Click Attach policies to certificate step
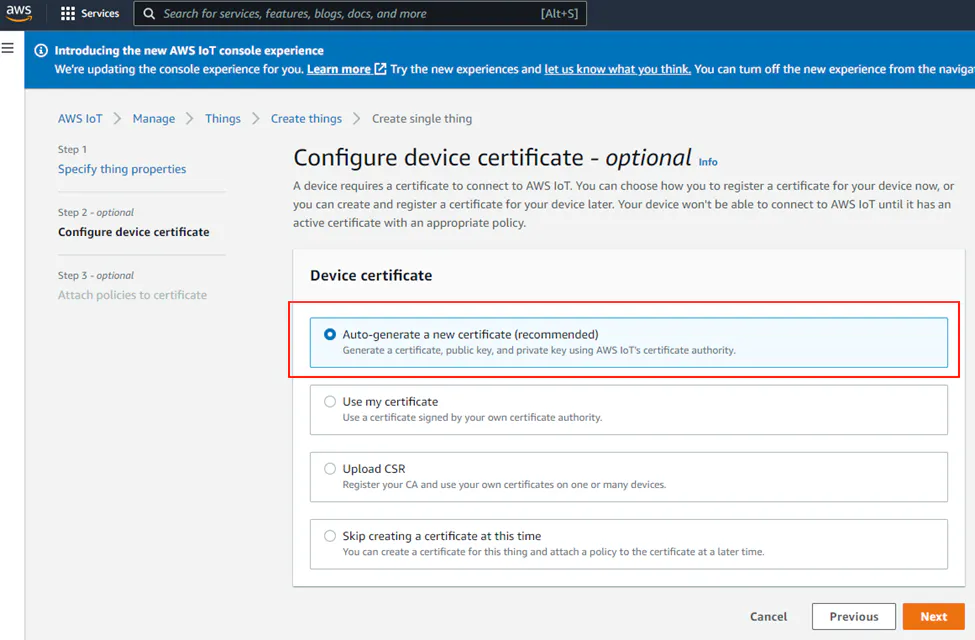Viewport: 975px width, 640px height. pyautogui.click(x=132, y=295)
